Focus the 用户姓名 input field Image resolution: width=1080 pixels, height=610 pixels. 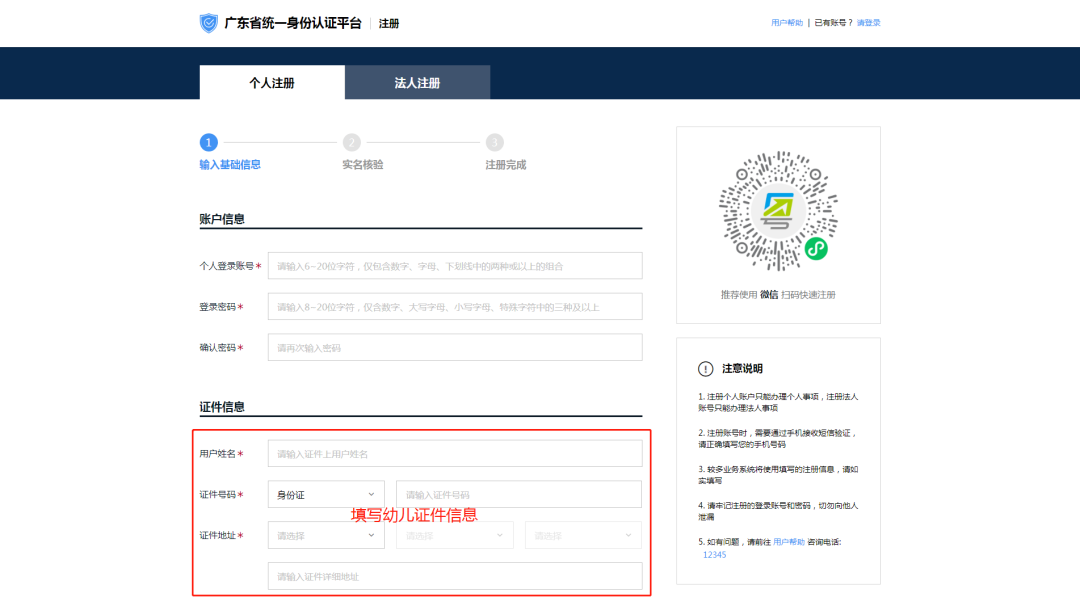(x=455, y=454)
